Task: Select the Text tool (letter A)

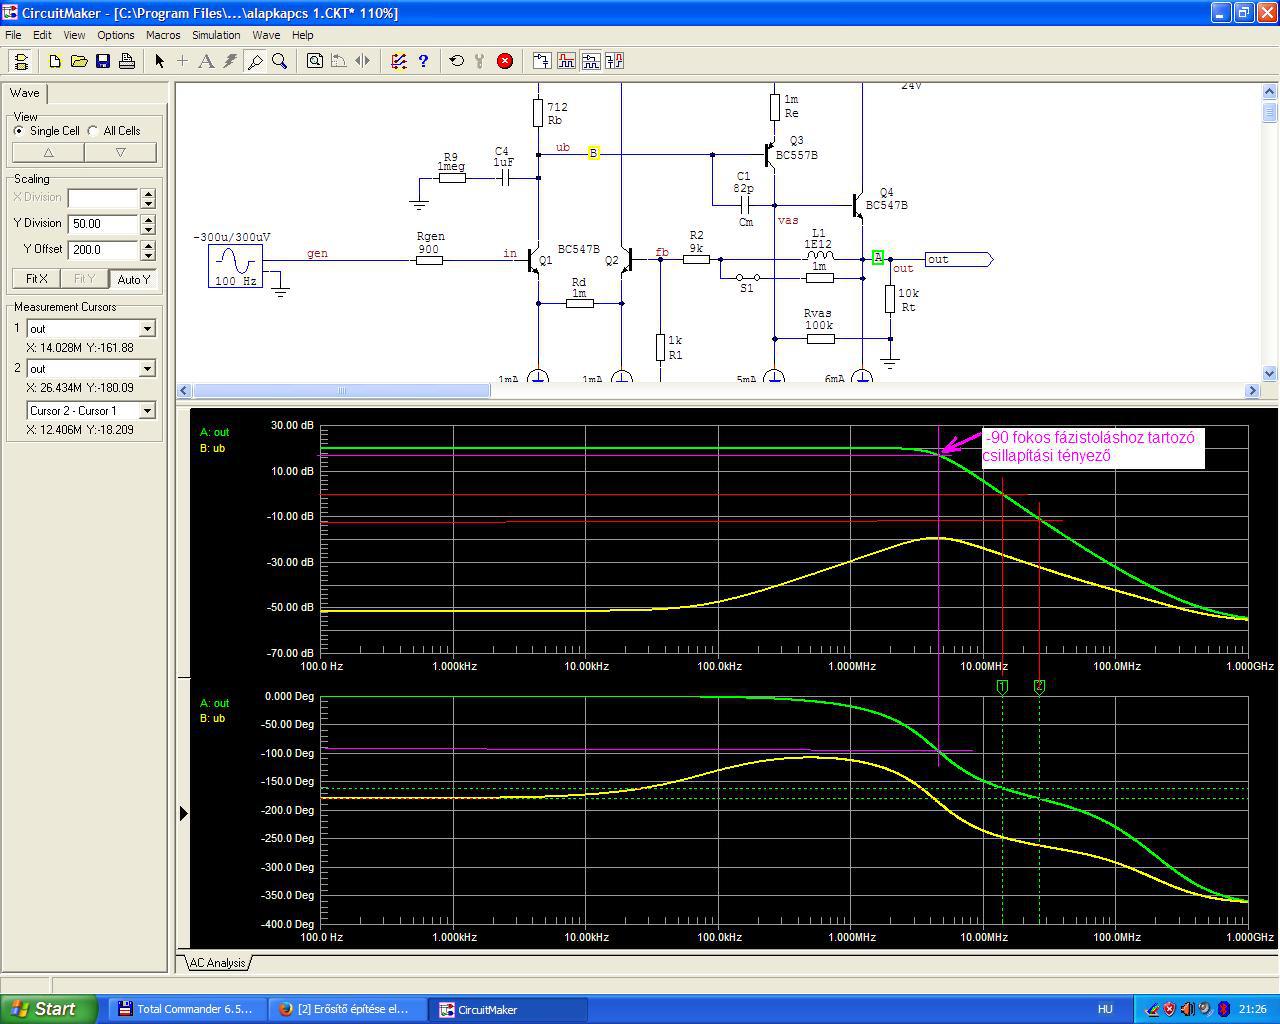Action: pos(206,61)
